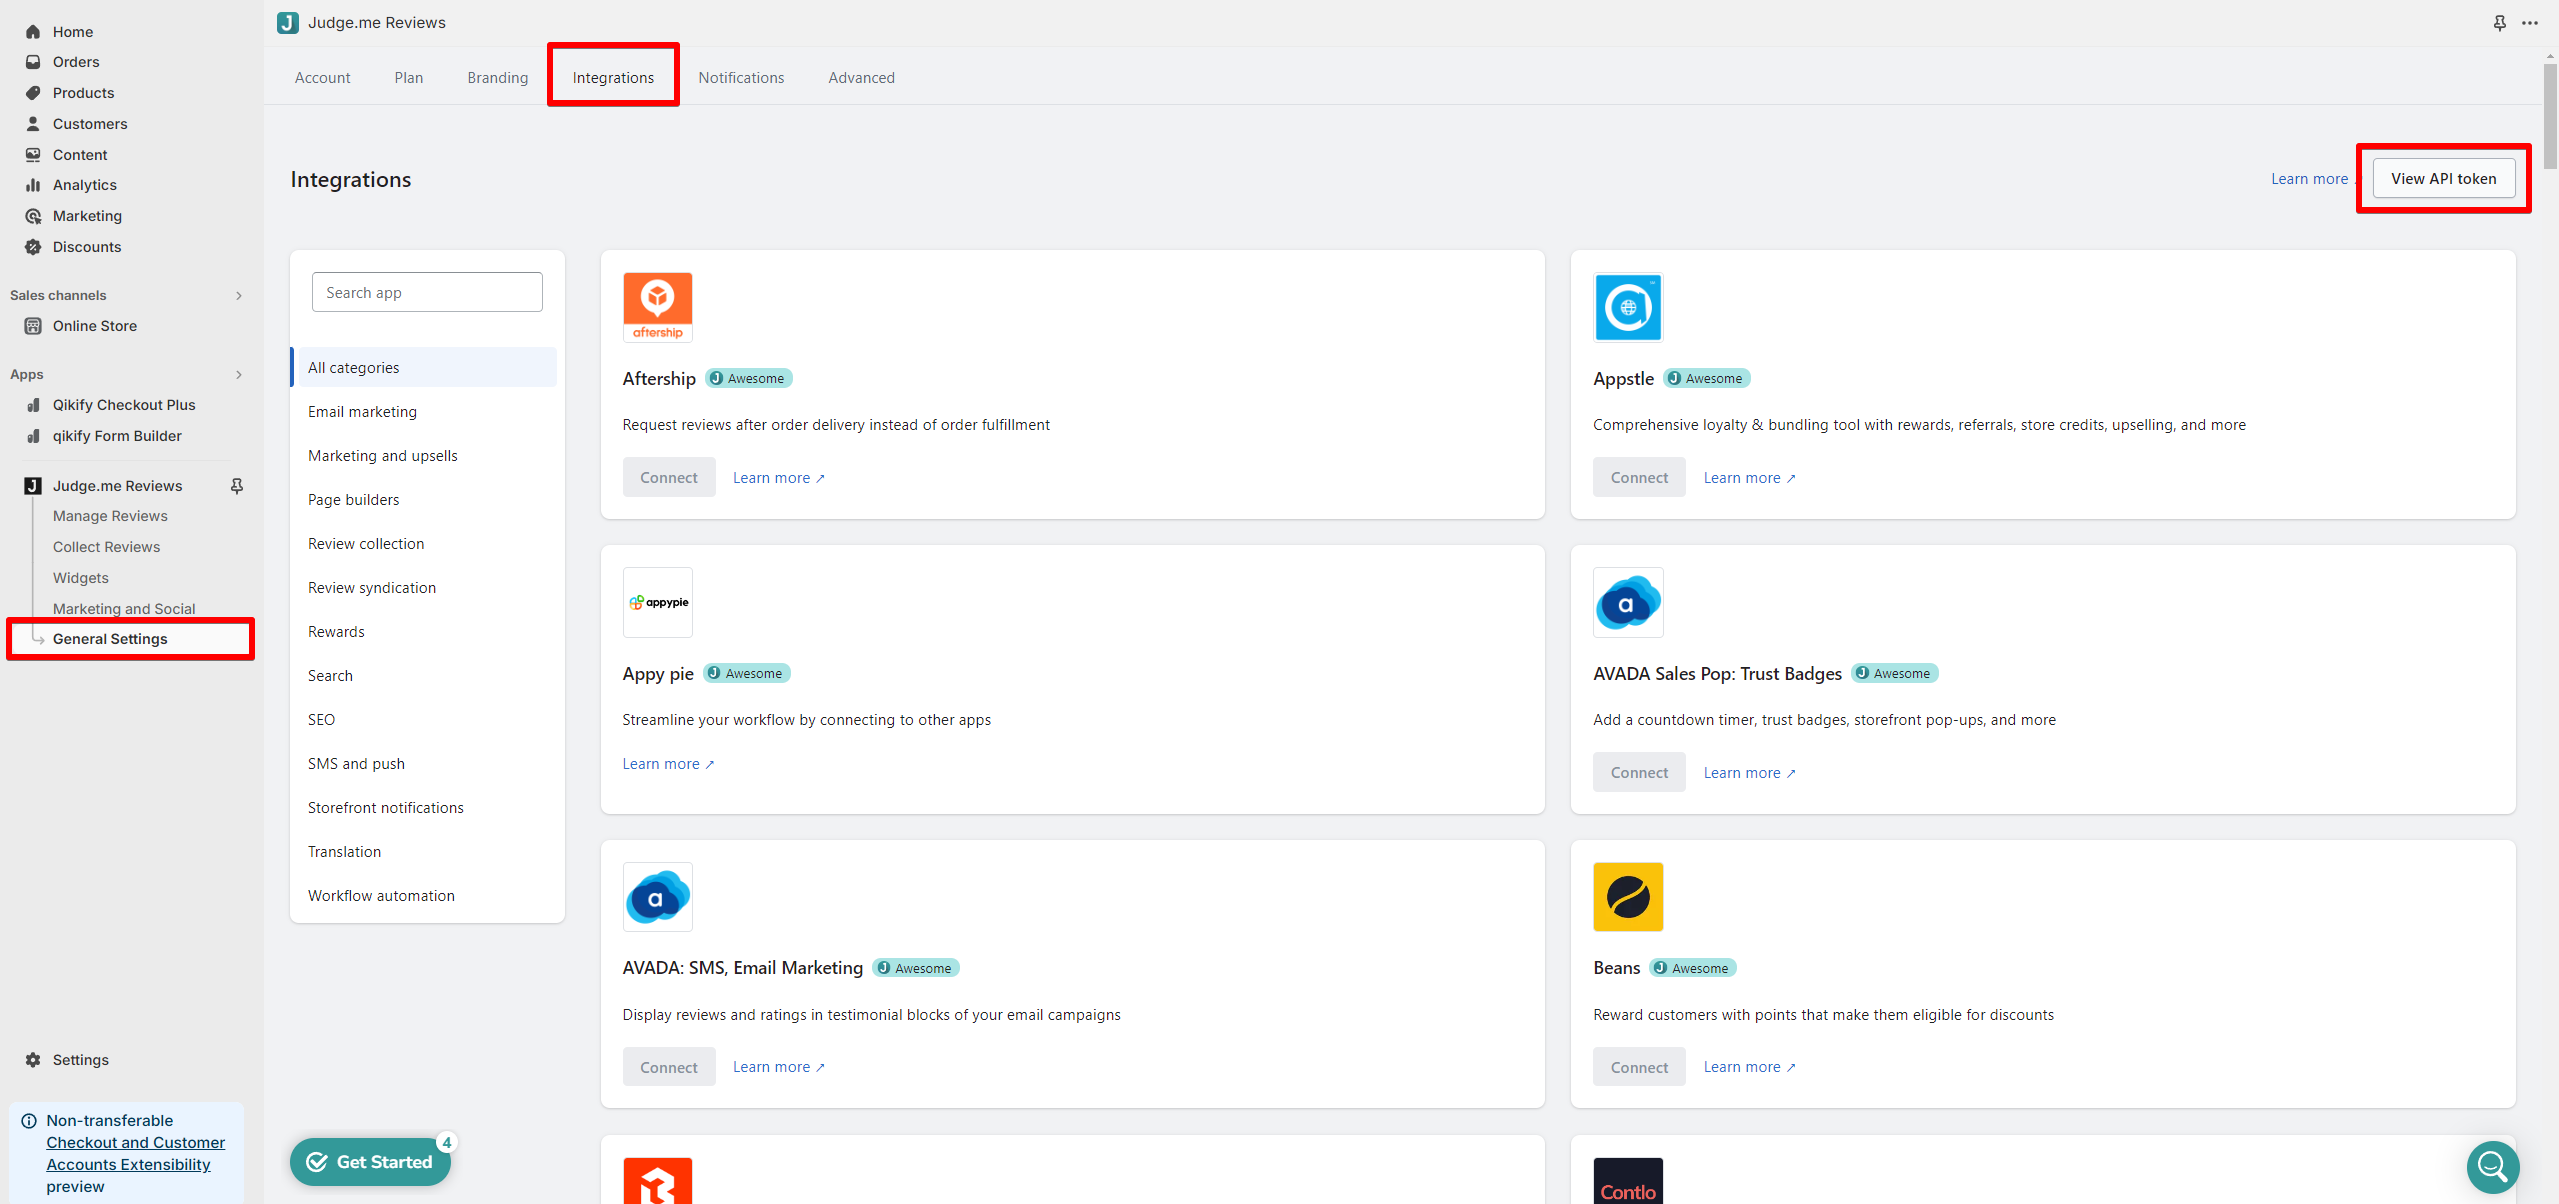Click the Beans app logo
Screen dimensions: 2559x1204
[x=1628, y=897]
